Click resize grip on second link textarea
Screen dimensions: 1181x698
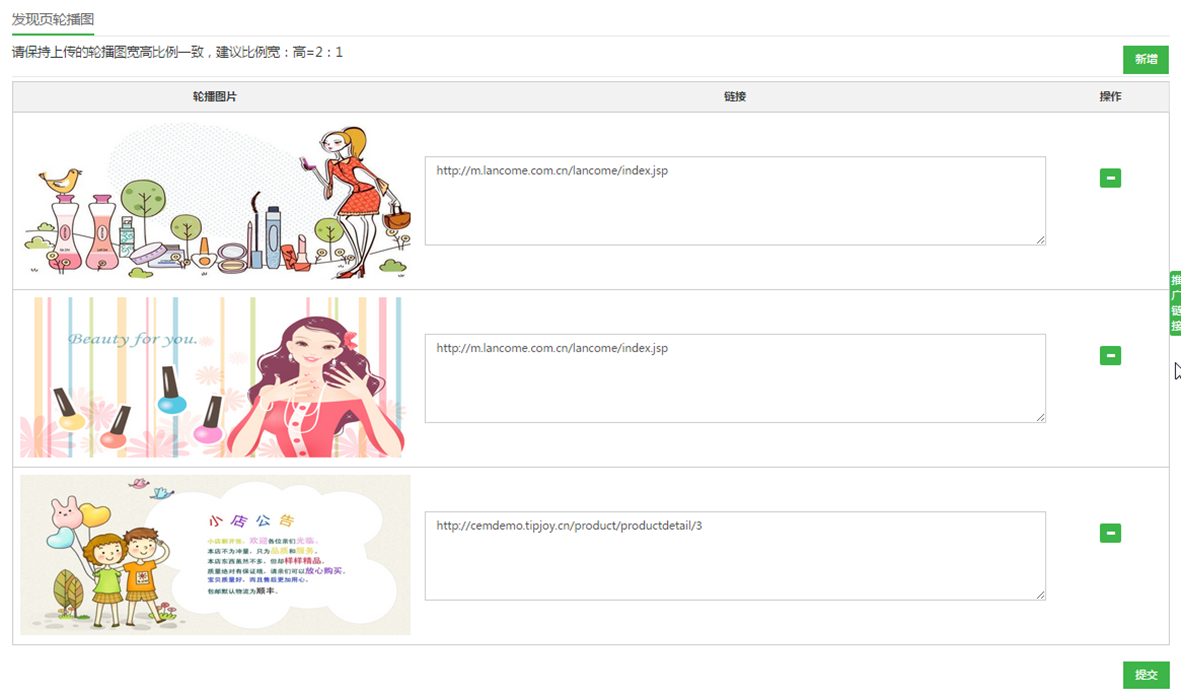tap(1040, 417)
